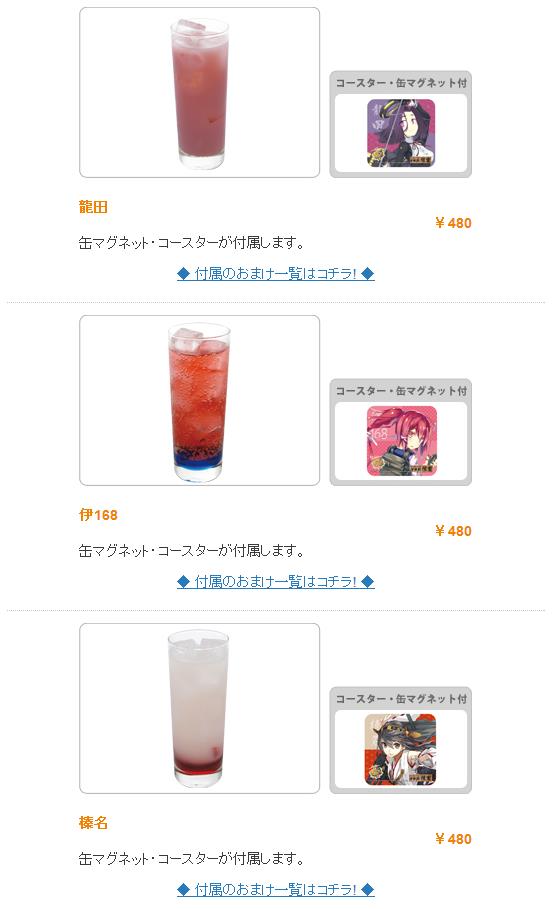Image resolution: width=557 pixels, height=909 pixels.
Task: Click the コースター・缶マグネット付 label above 龍田 coaster
Action: tap(401, 83)
